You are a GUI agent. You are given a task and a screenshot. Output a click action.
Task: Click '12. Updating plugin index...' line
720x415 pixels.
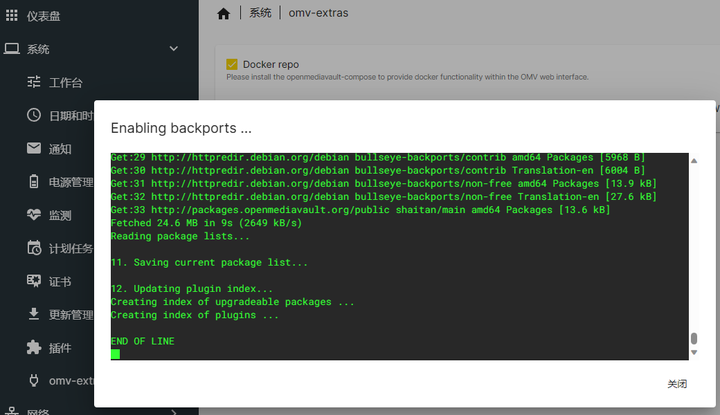coord(191,289)
